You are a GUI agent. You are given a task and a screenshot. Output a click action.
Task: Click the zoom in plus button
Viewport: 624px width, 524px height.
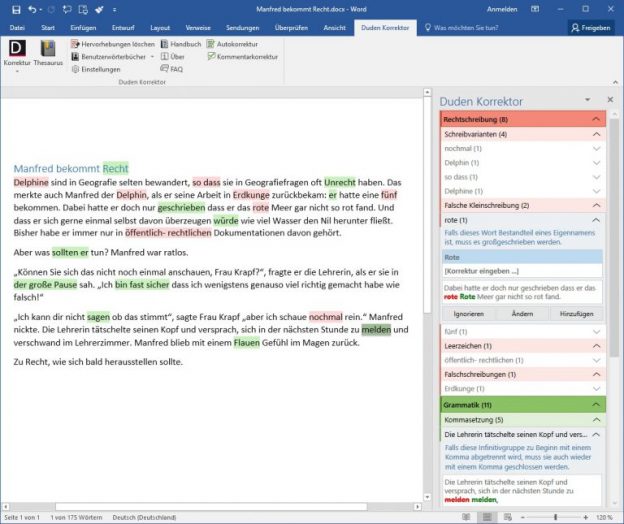coord(585,517)
